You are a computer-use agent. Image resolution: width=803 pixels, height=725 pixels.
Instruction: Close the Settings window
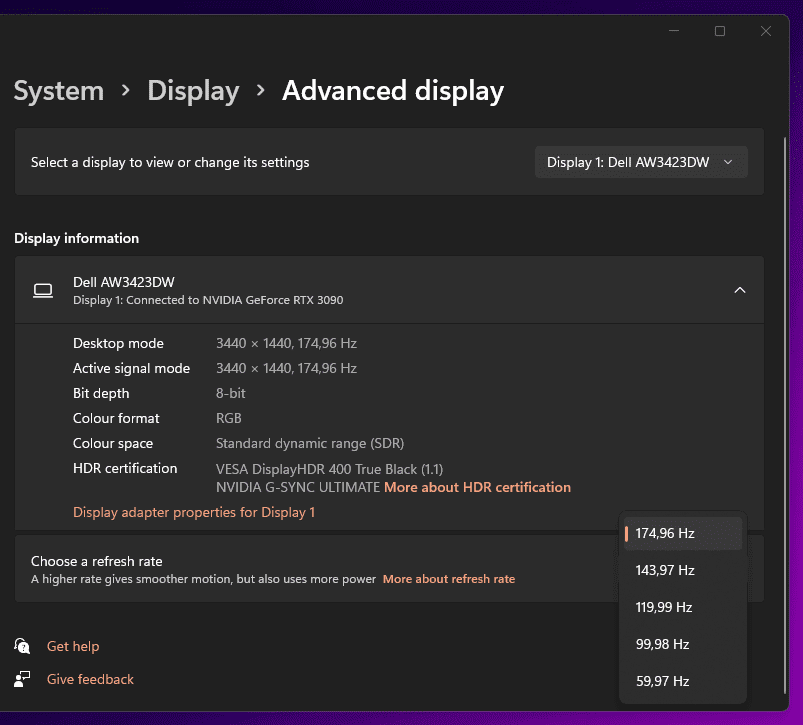pyautogui.click(x=766, y=31)
